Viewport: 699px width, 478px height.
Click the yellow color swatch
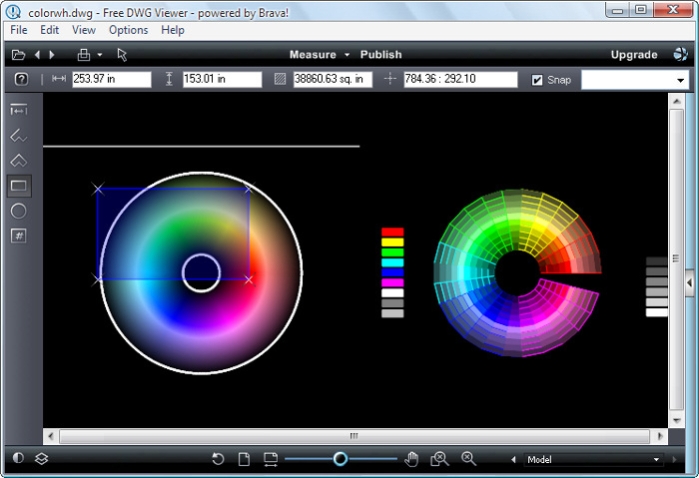[x=392, y=242]
